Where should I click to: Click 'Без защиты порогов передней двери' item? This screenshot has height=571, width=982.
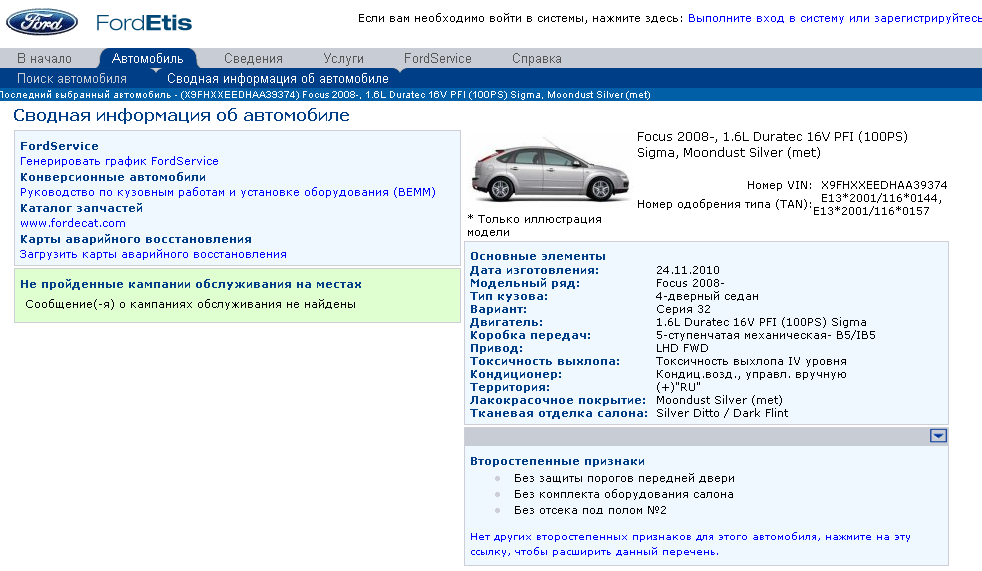point(624,478)
